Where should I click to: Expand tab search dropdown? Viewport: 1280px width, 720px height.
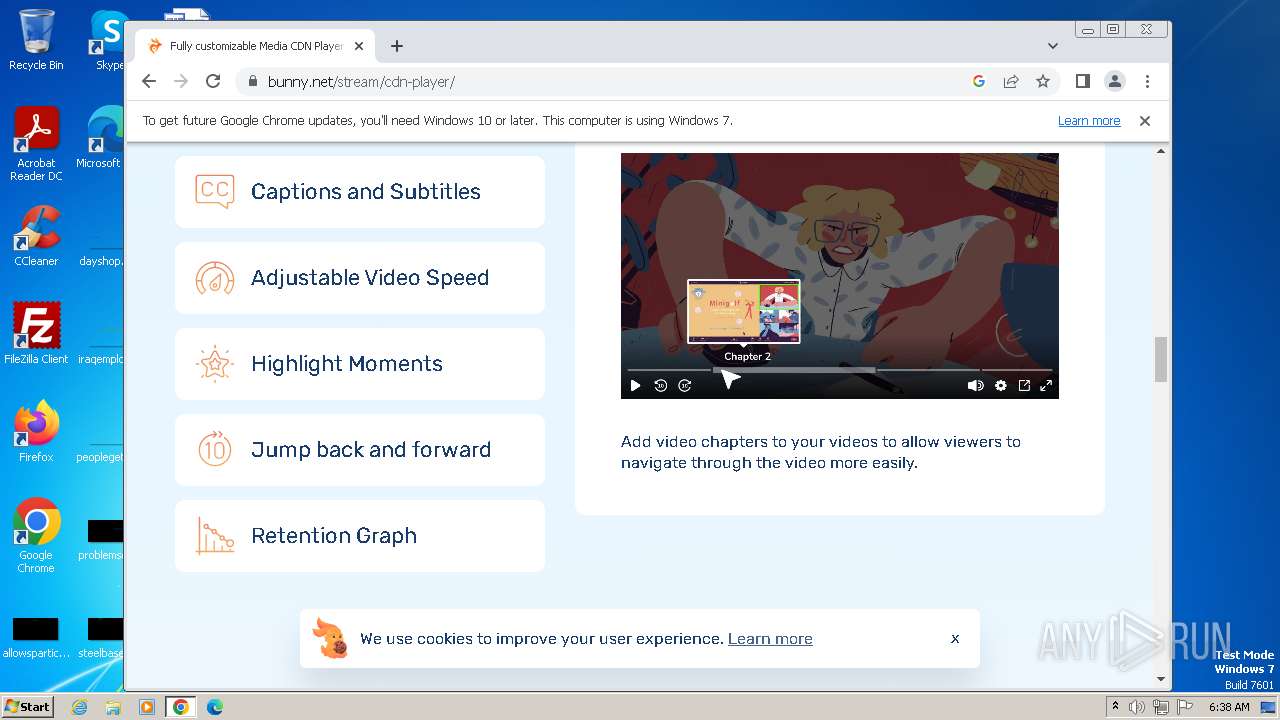click(1053, 46)
